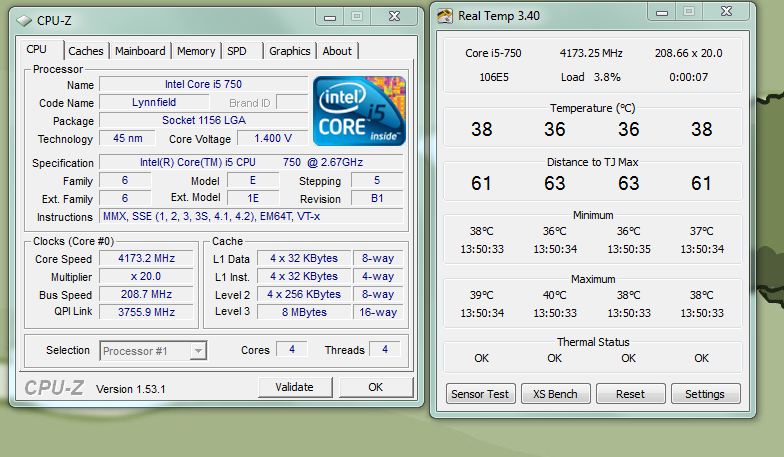Click OK button in CPU-Z
This screenshot has height=457, width=784.
[376, 387]
